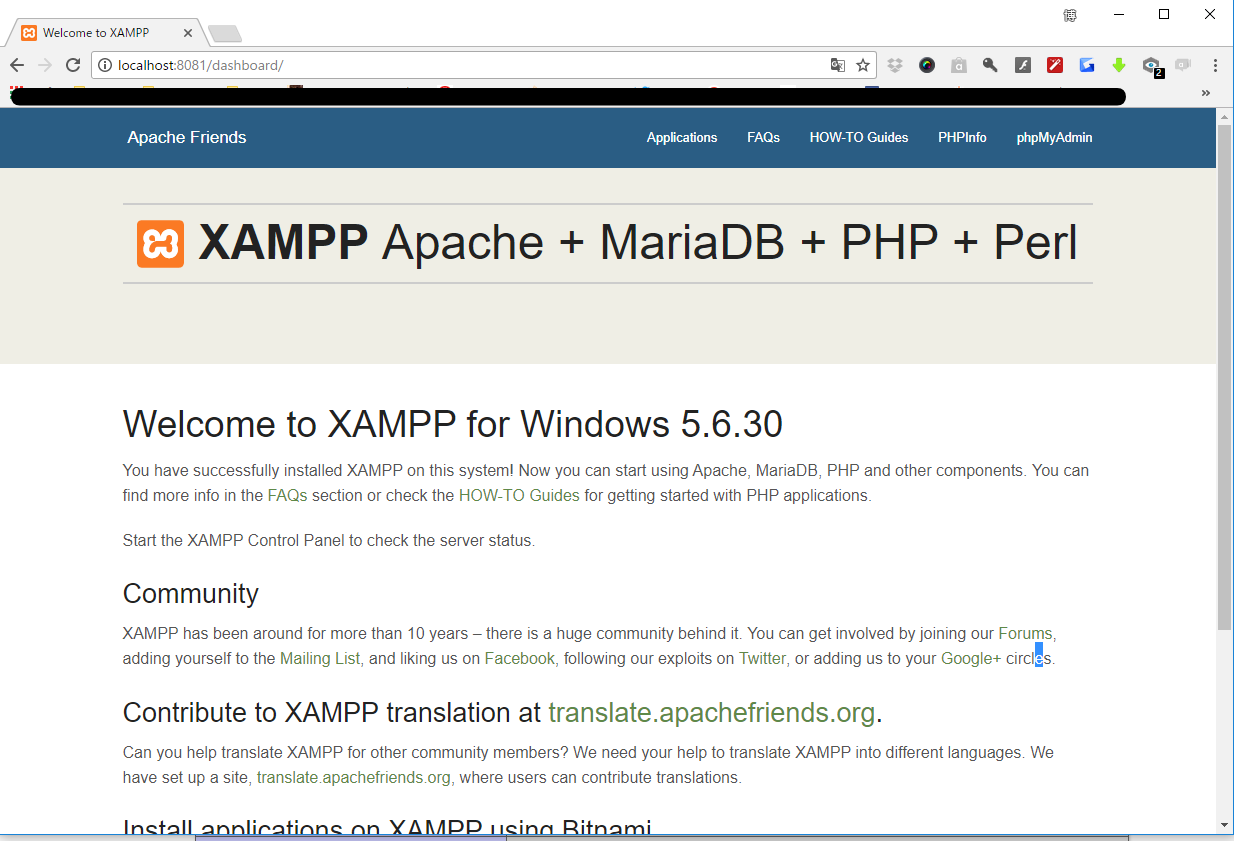
Task: Show hidden bookmarks with the chevron
Action: tap(1205, 93)
